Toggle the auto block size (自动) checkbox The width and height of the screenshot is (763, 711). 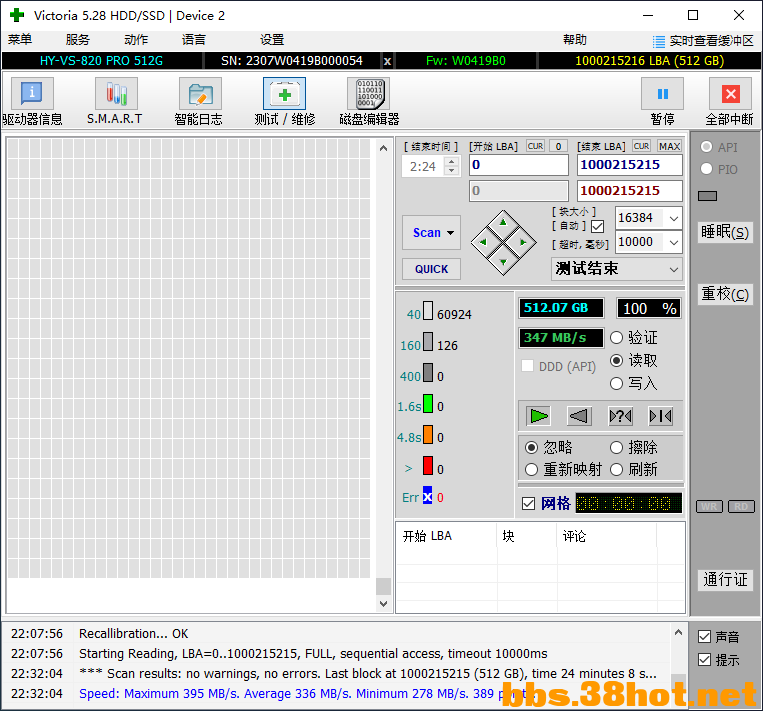(598, 226)
